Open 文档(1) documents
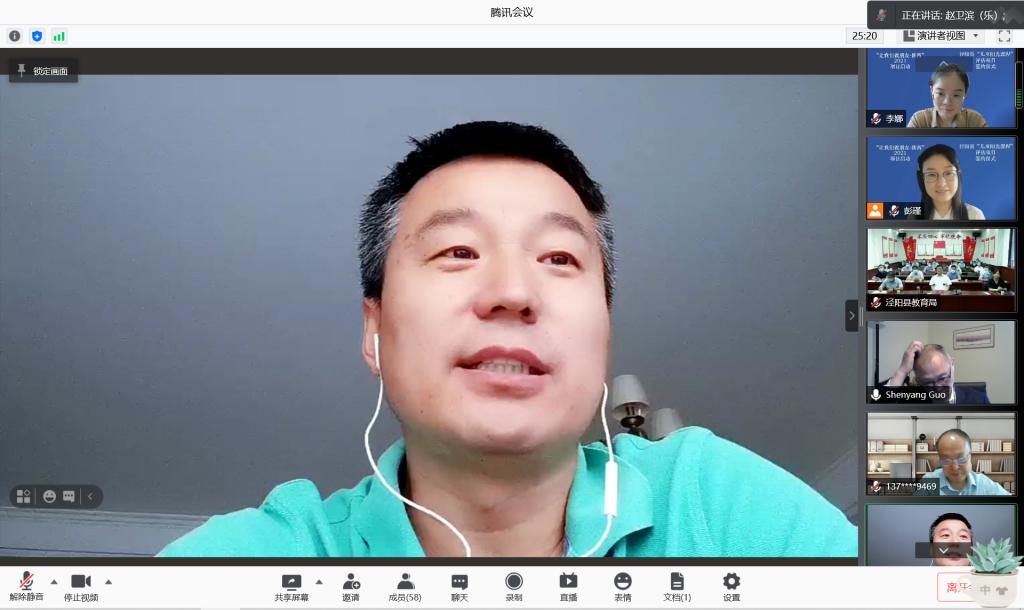The height and width of the screenshot is (610, 1024). (x=677, y=586)
